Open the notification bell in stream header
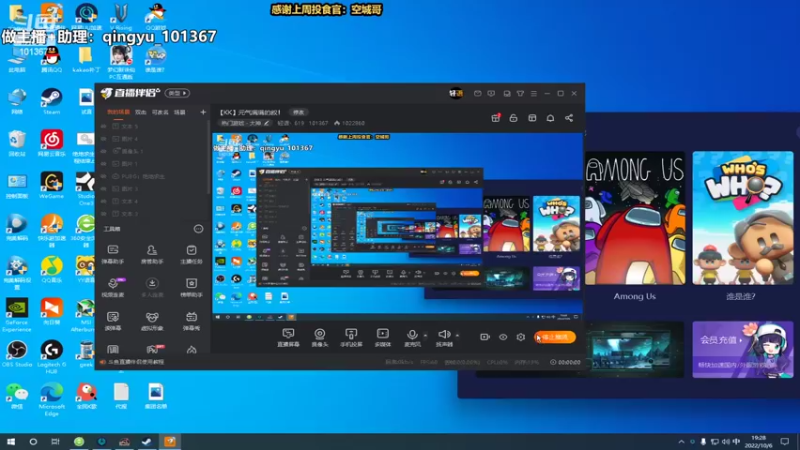The height and width of the screenshot is (450, 800). [551, 118]
